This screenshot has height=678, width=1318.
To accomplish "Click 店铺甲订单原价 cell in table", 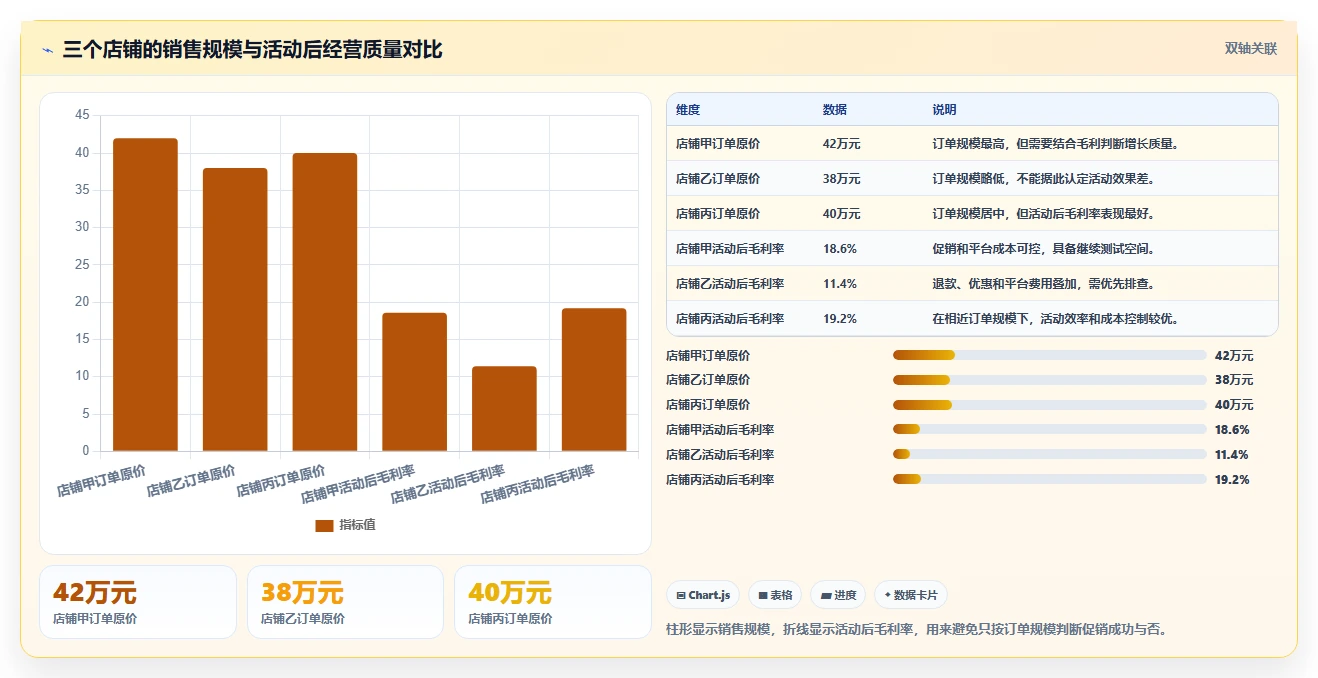I will click(x=718, y=144).
